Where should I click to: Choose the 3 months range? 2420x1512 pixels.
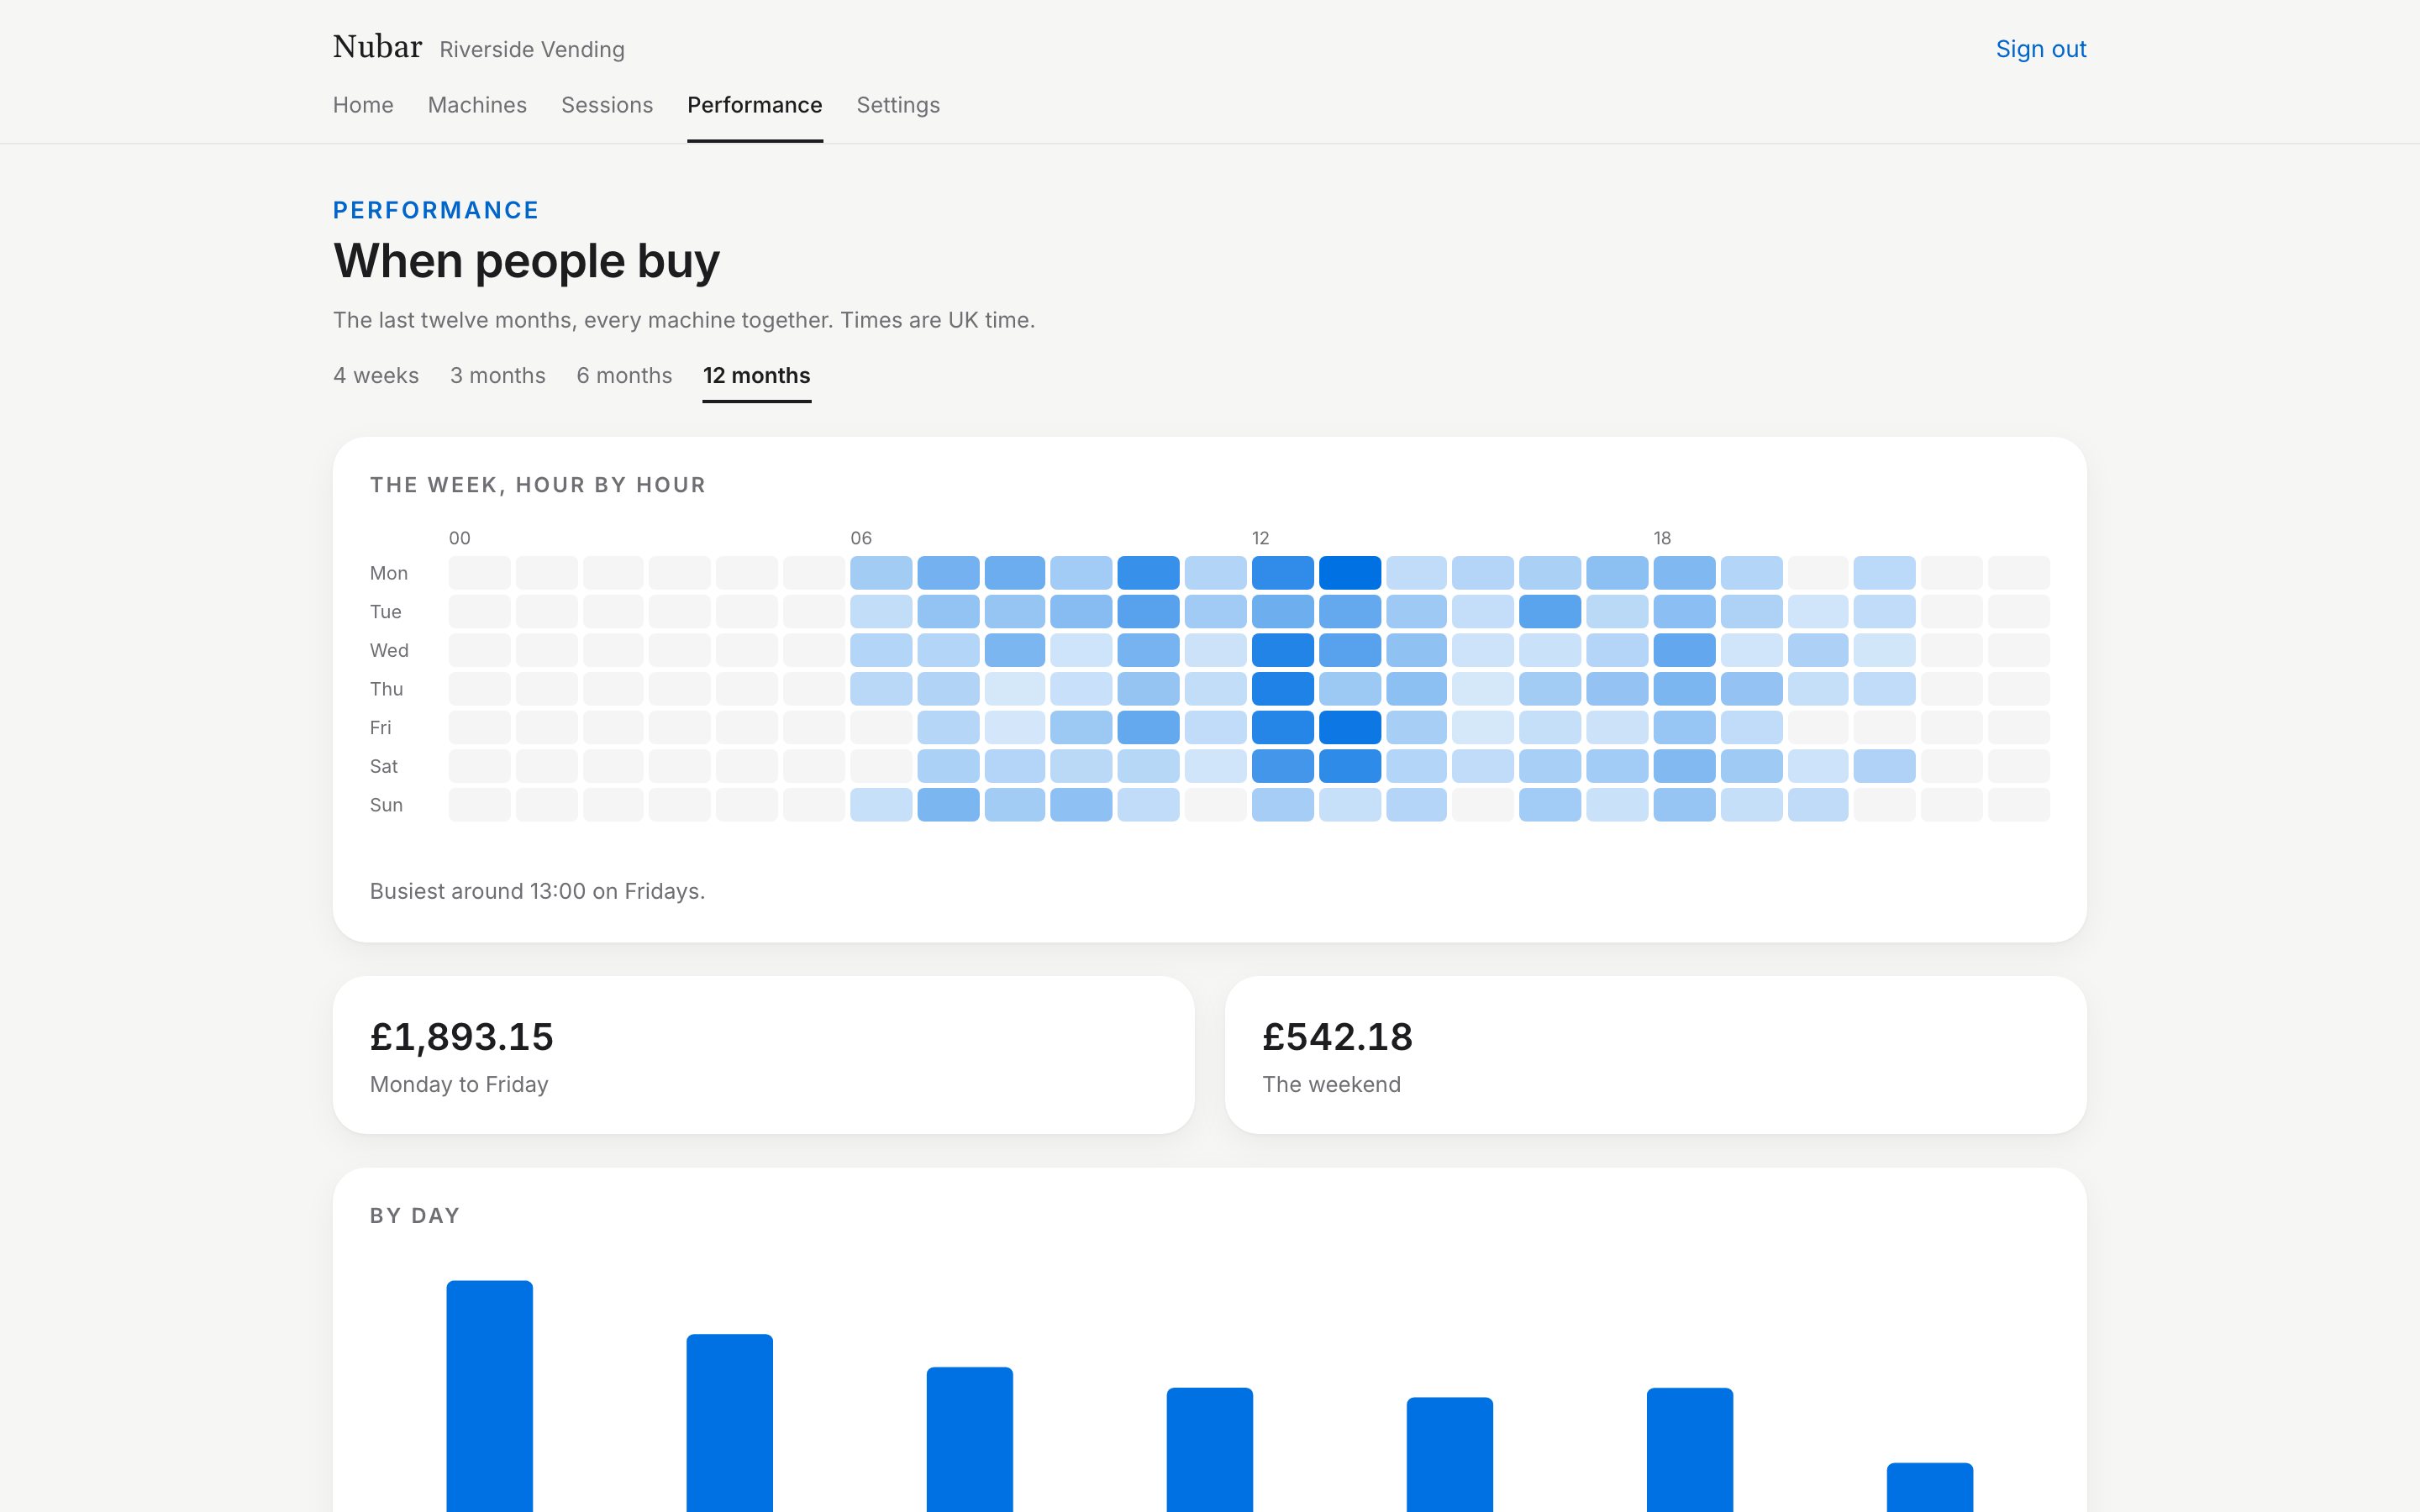tap(498, 376)
